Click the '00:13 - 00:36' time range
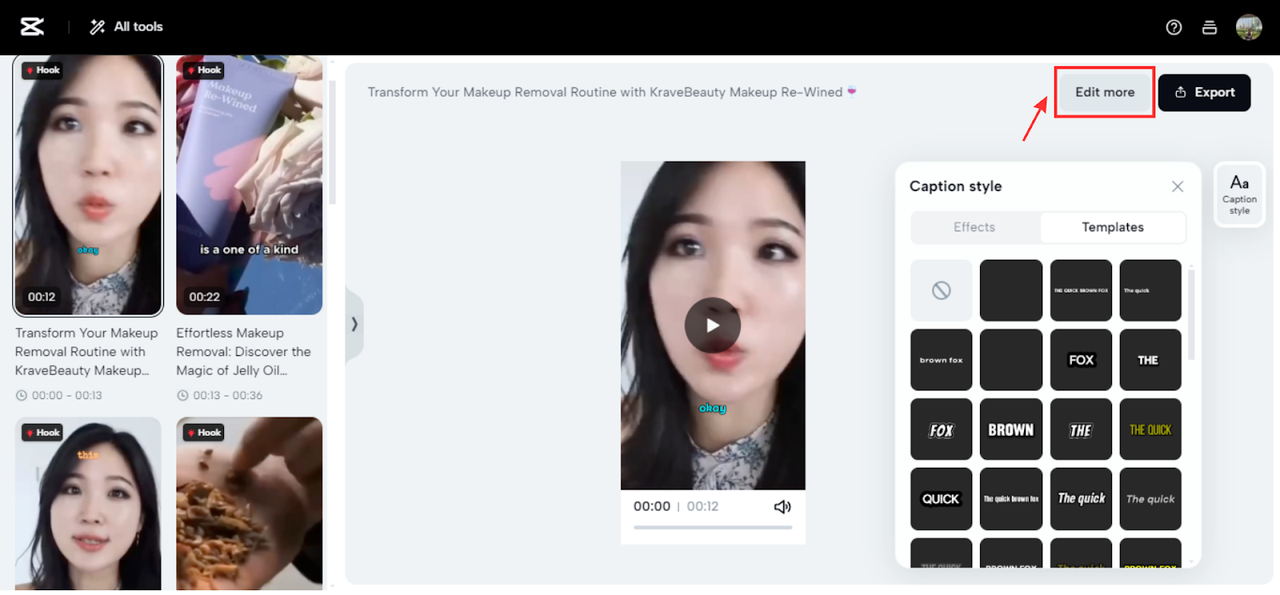Screen dimensions: 1280x595 click(227, 395)
